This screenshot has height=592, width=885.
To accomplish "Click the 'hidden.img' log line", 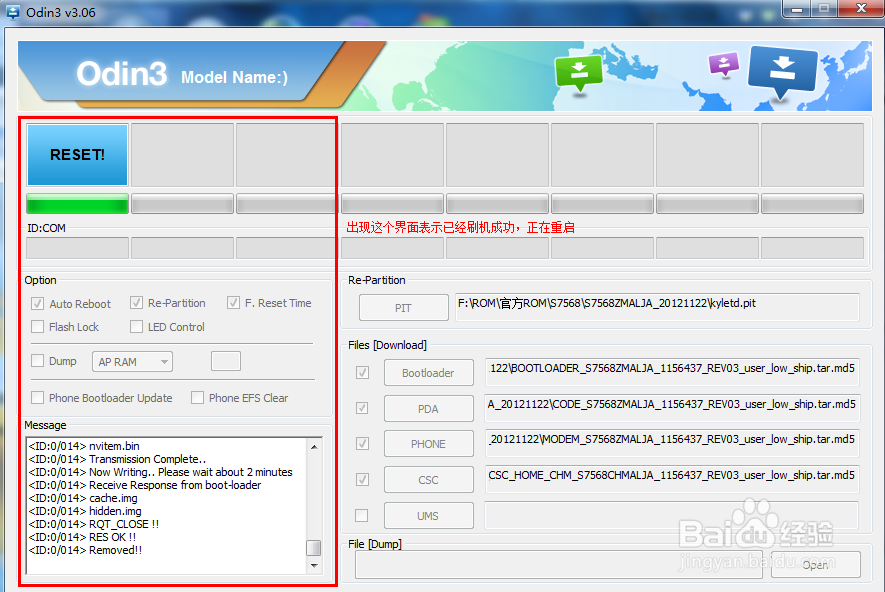I will (x=85, y=511).
